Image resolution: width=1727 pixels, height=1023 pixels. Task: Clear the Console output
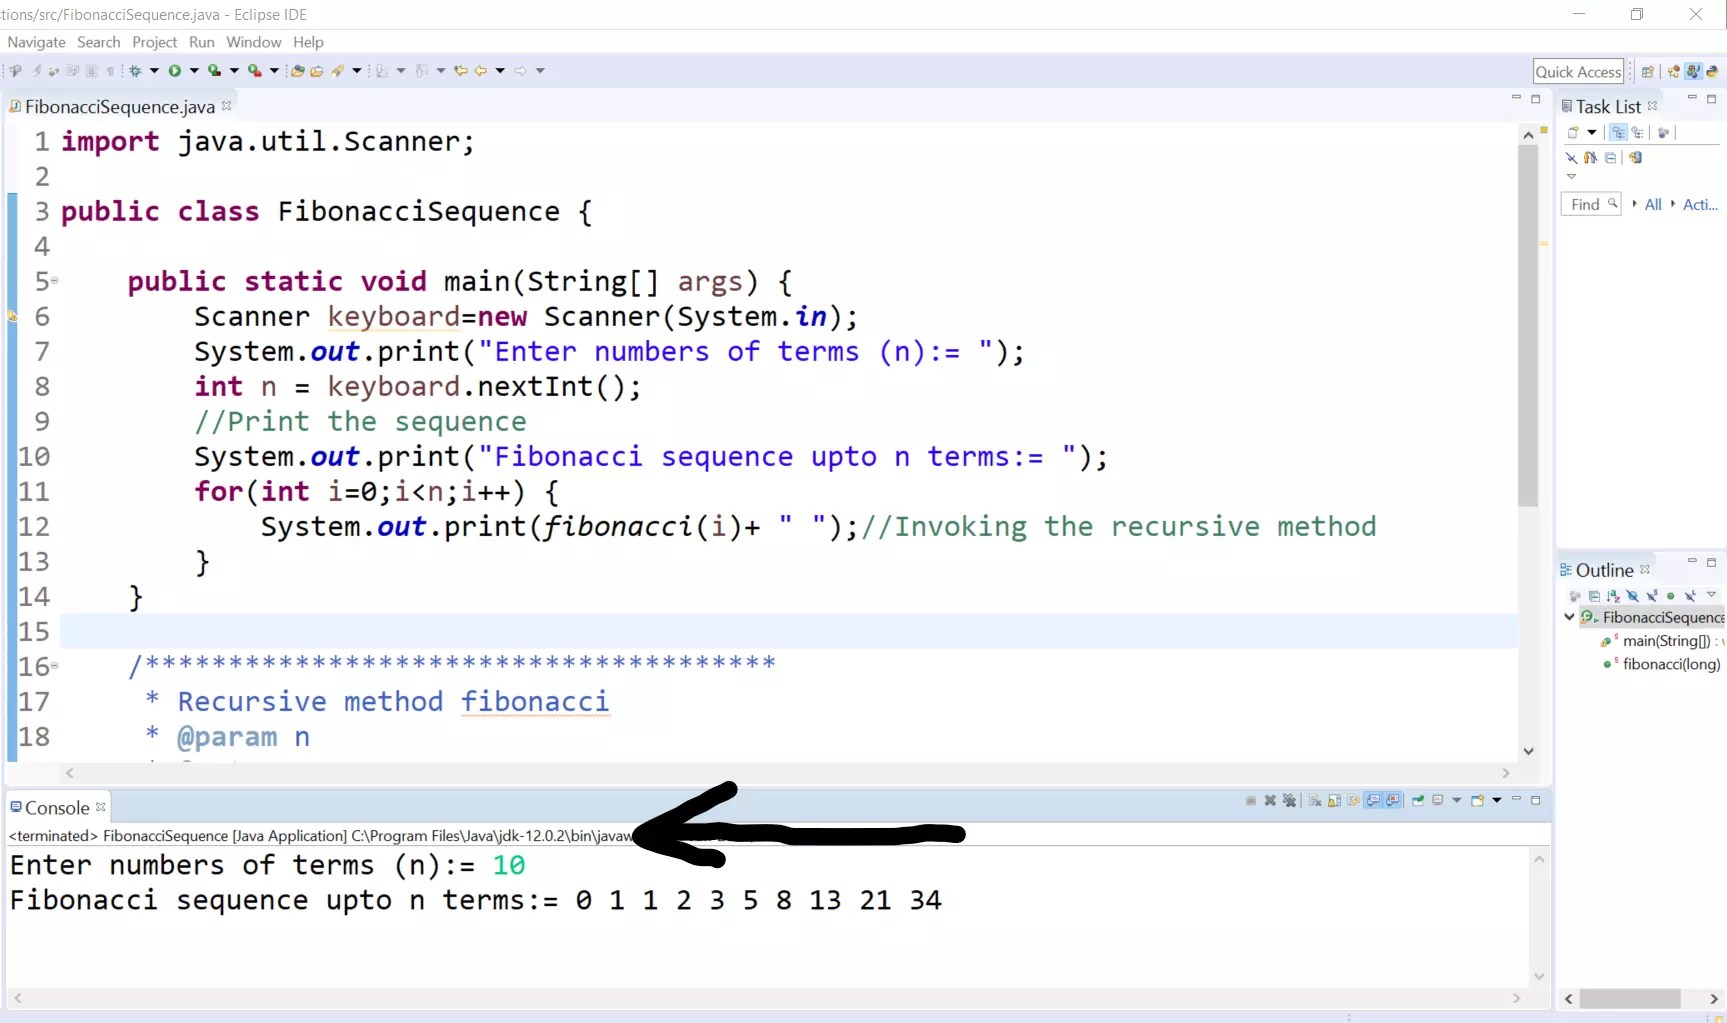coord(1314,801)
